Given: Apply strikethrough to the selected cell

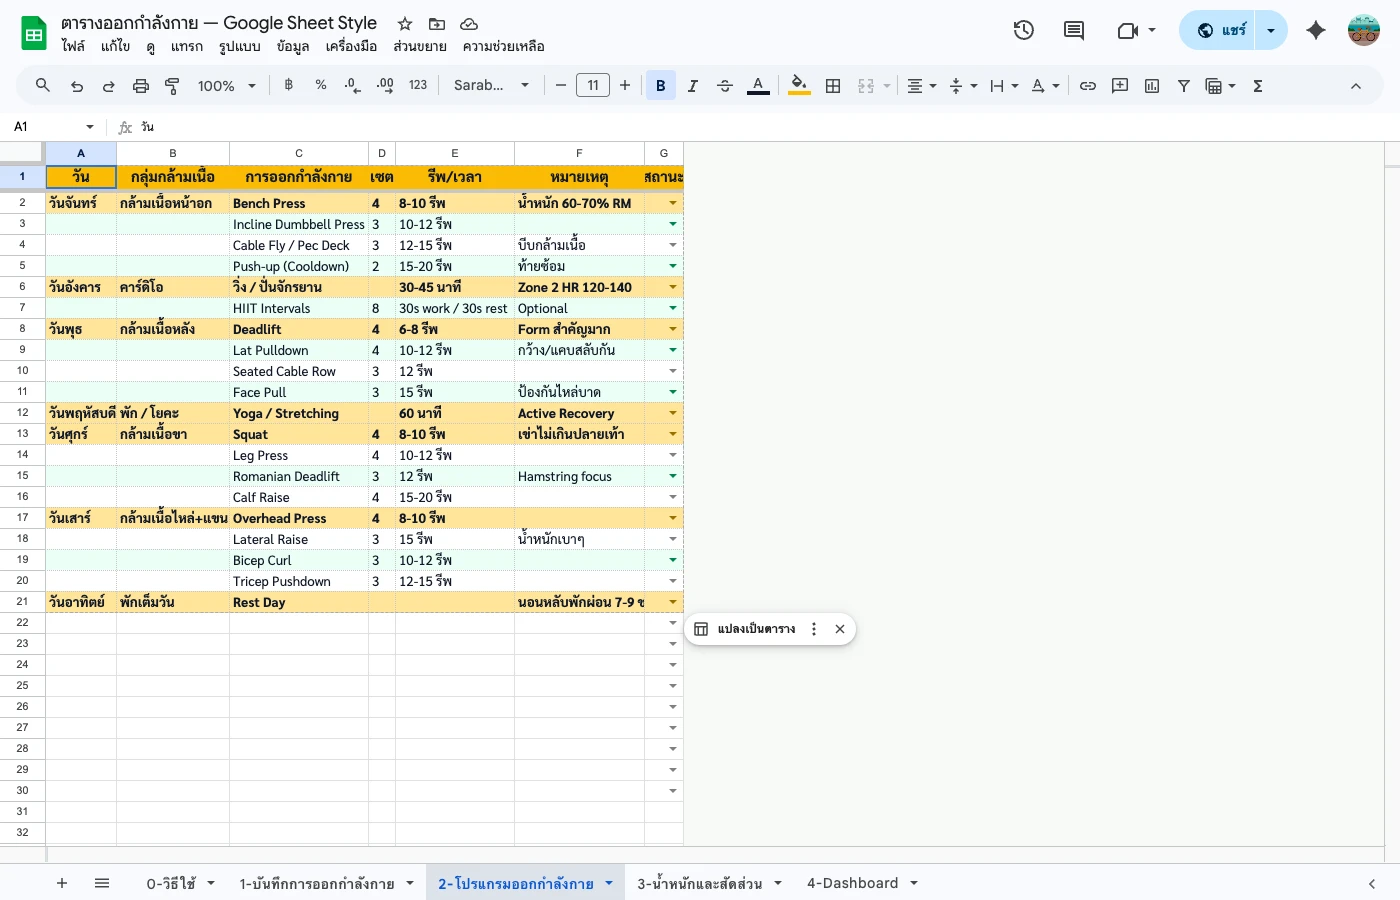Looking at the screenshot, I should tap(724, 85).
